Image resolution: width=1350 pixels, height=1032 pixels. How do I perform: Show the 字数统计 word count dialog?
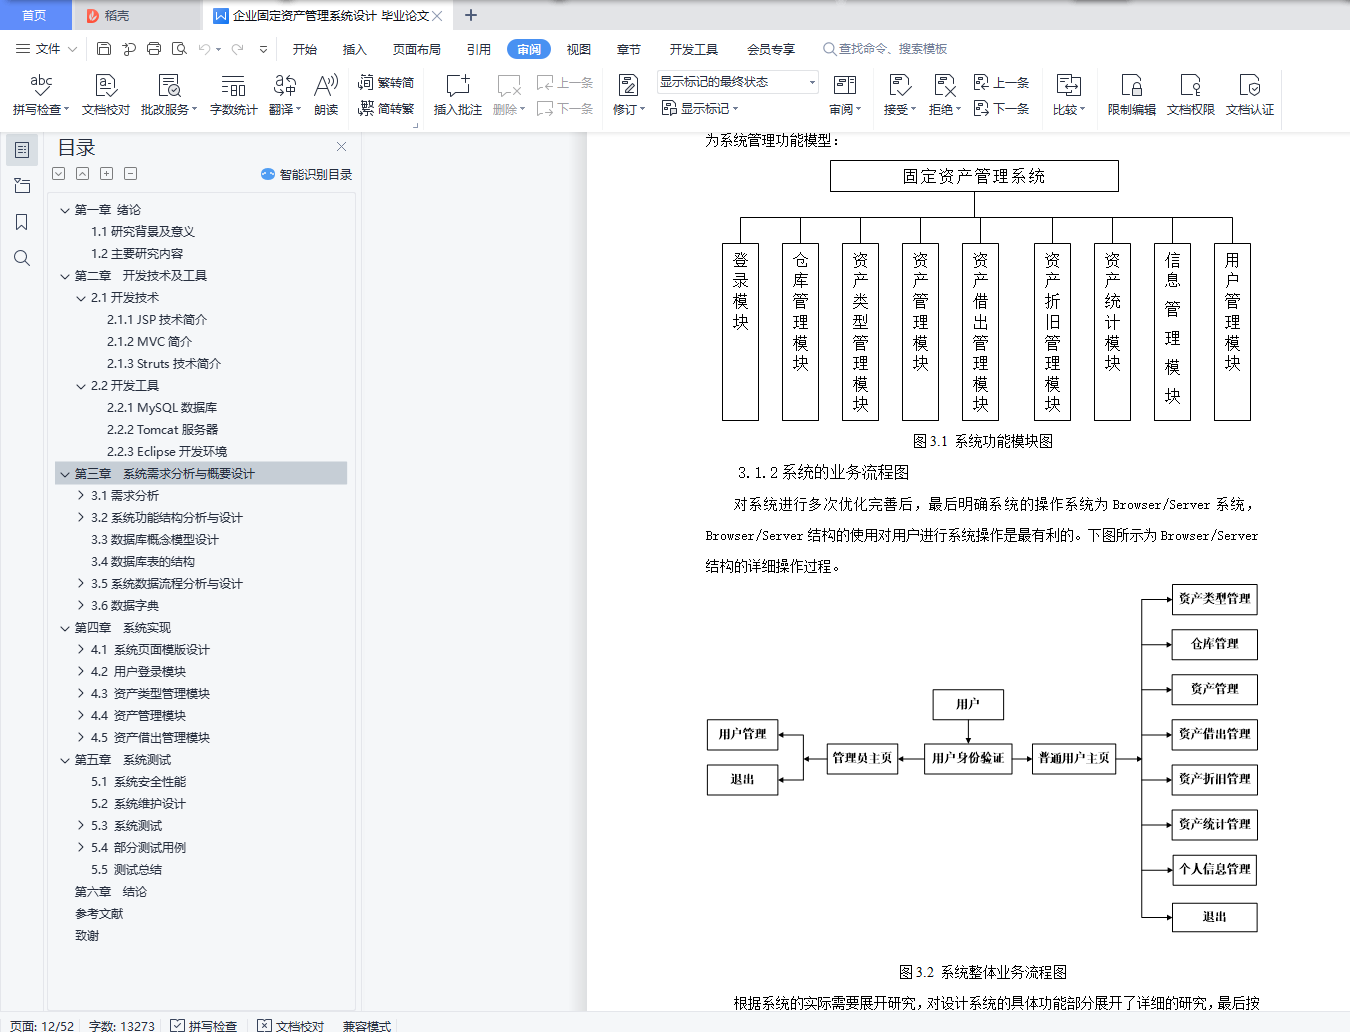pos(233,94)
